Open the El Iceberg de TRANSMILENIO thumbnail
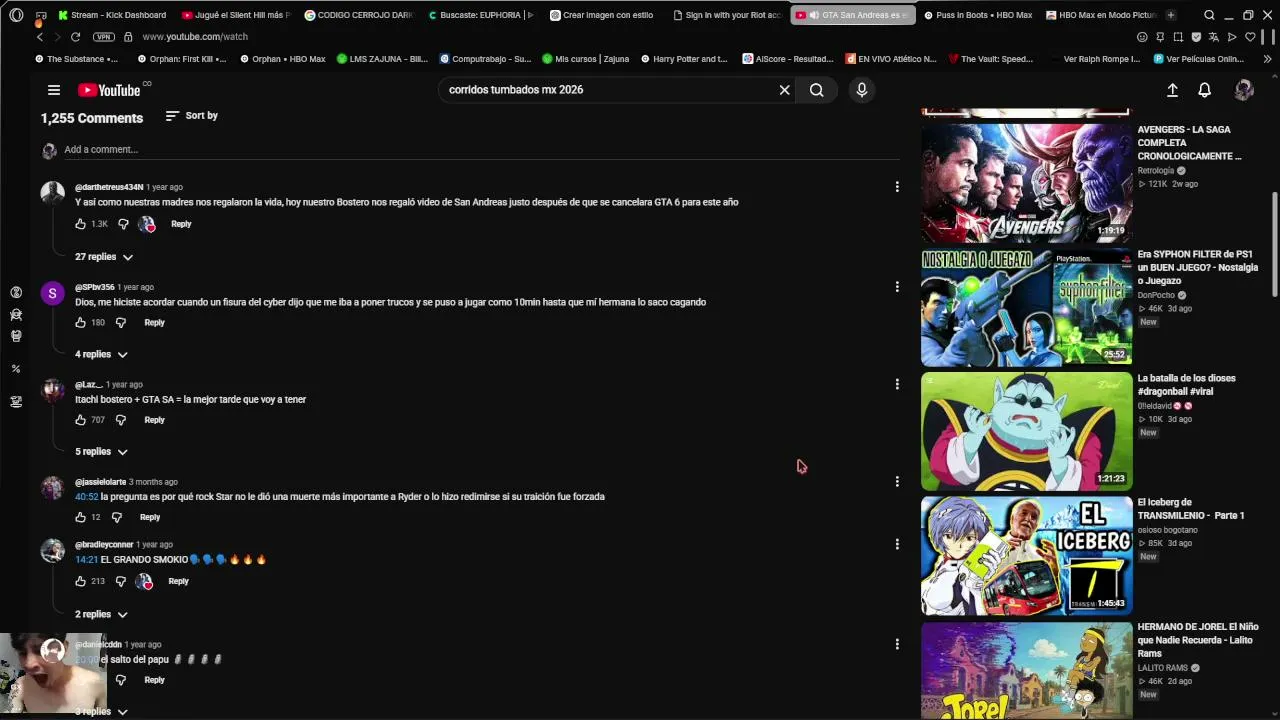This screenshot has width=1280, height=720. (x=1027, y=555)
